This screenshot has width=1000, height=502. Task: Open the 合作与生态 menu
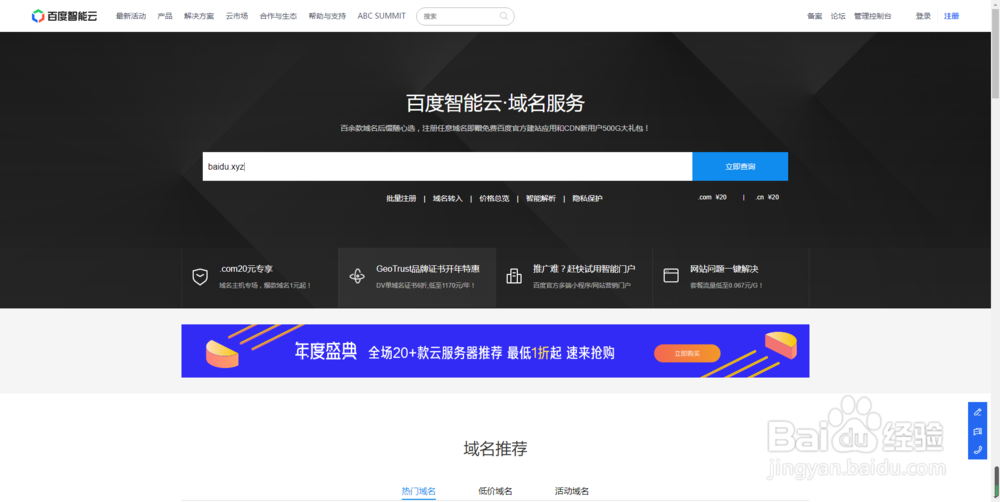click(278, 16)
